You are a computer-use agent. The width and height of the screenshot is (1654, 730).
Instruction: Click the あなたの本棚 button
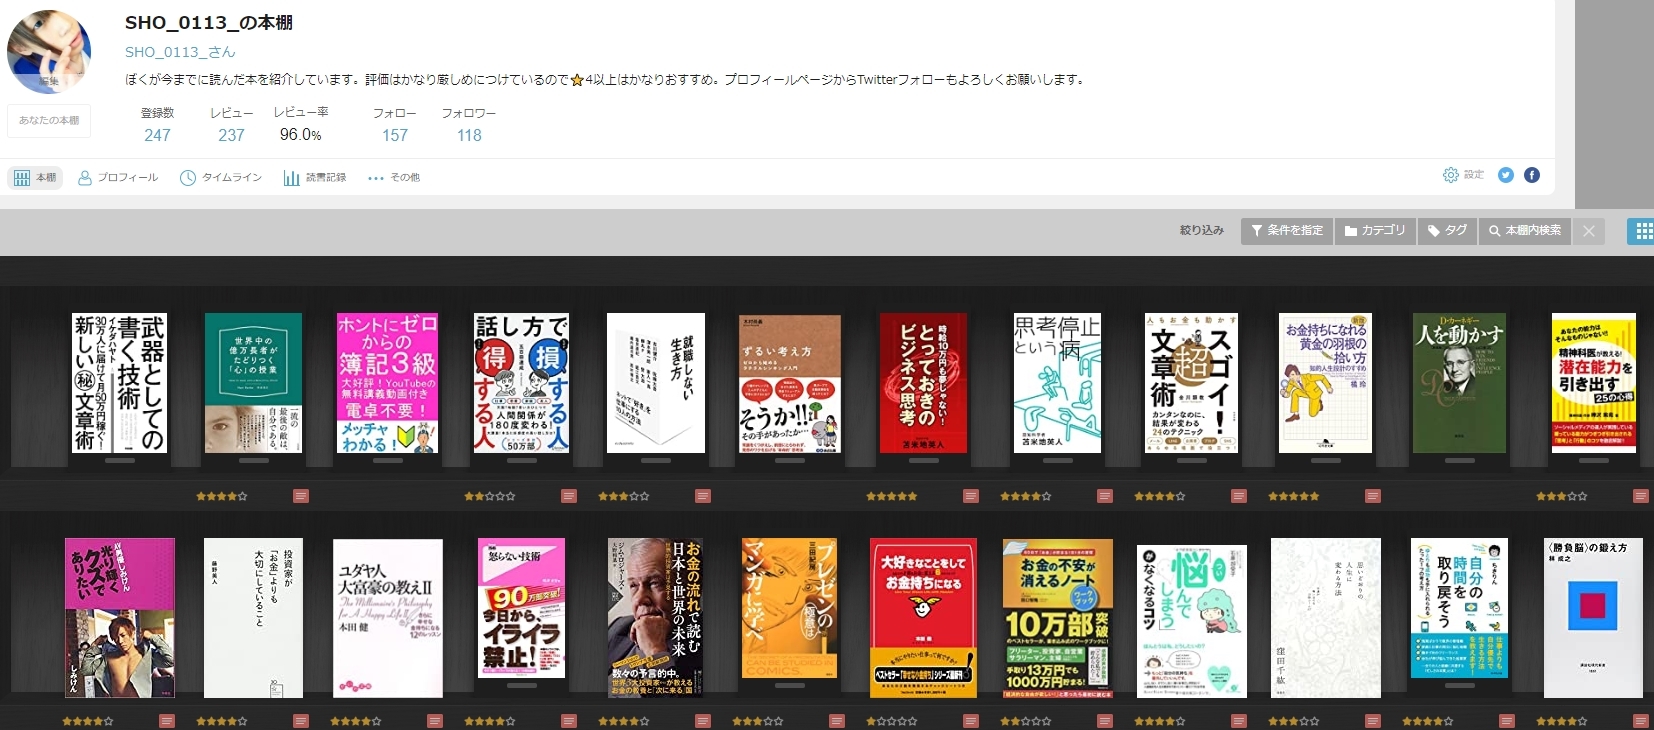click(49, 120)
